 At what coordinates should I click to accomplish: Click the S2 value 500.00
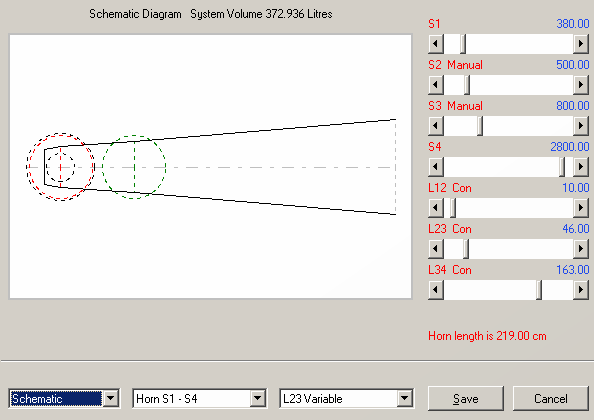point(572,65)
